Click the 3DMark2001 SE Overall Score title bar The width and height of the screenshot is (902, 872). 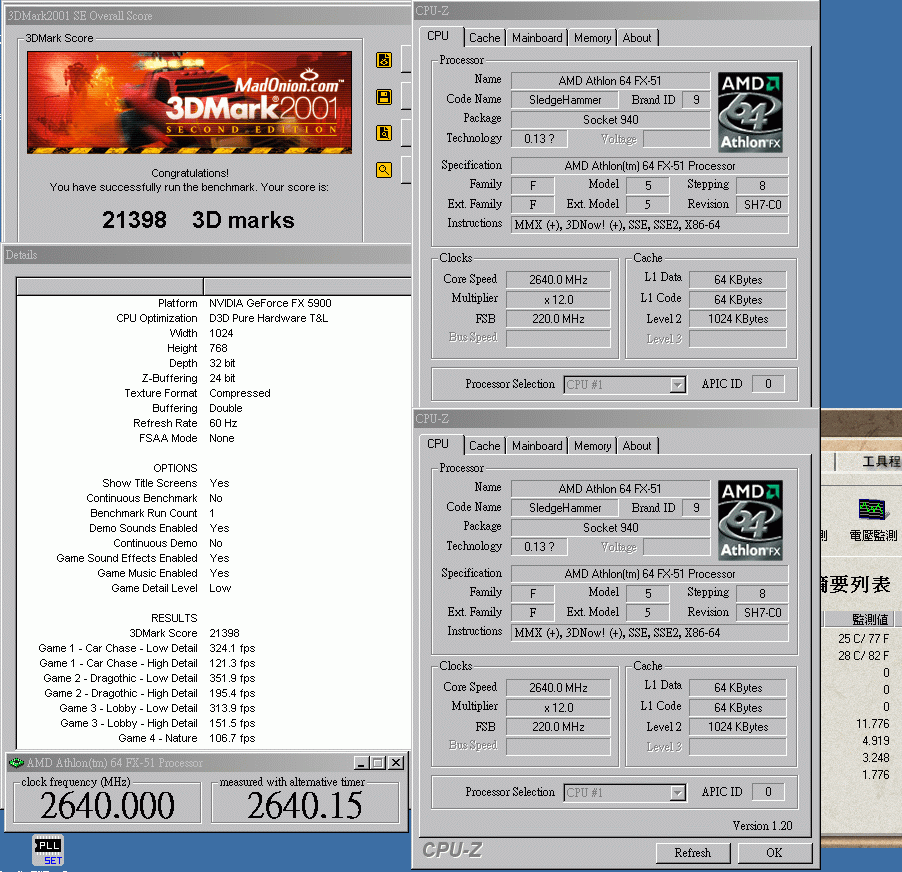coord(207,16)
